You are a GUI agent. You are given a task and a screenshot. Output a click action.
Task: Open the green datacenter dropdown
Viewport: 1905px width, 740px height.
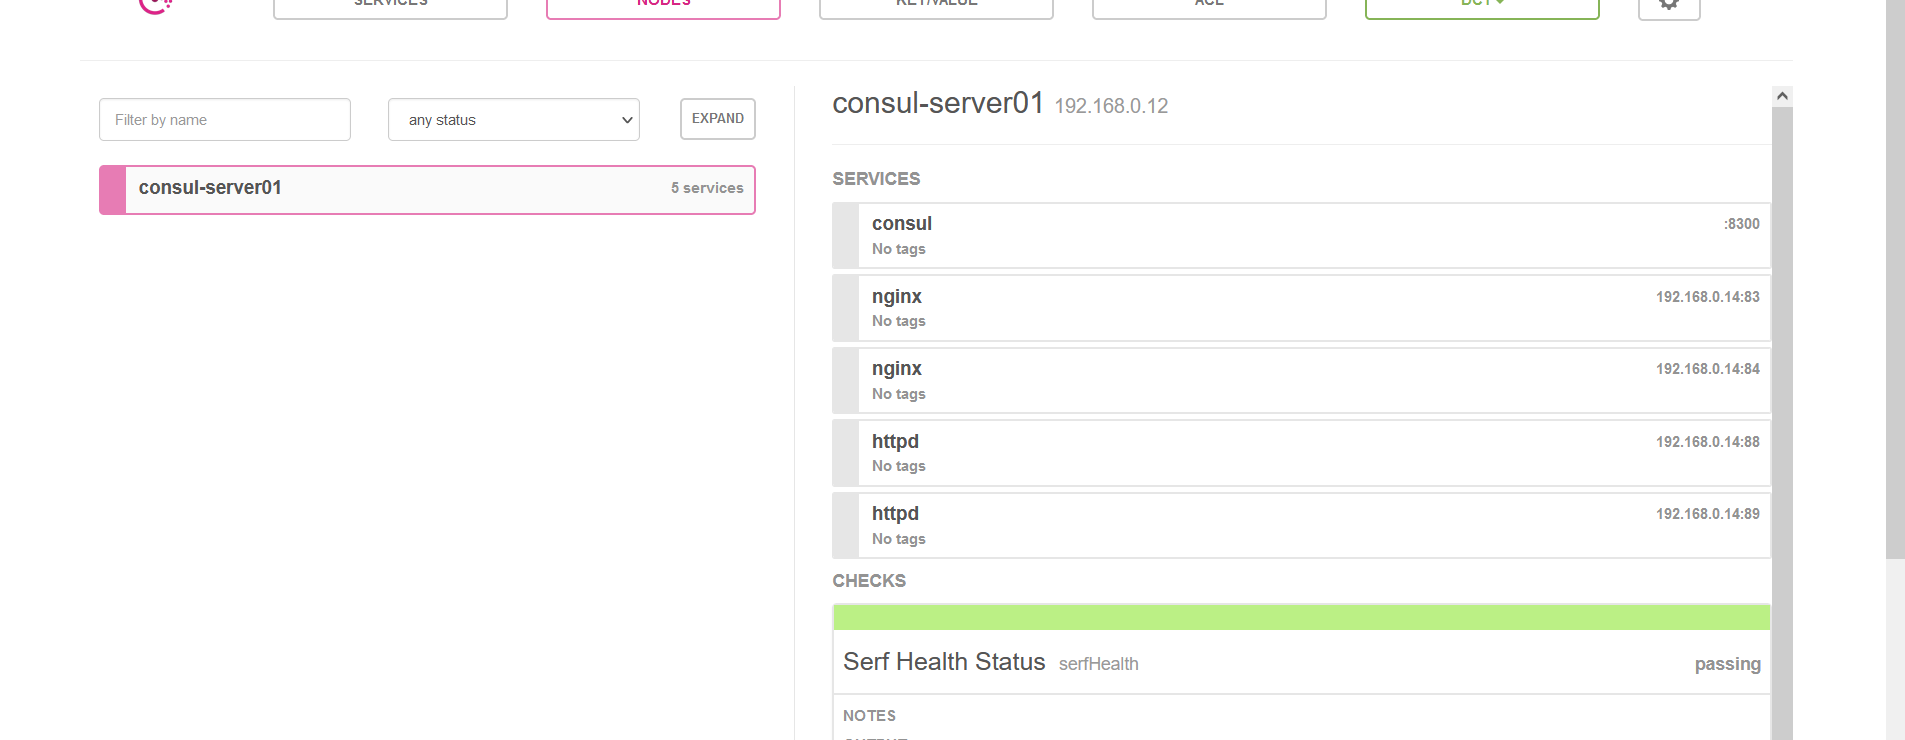click(x=1482, y=6)
